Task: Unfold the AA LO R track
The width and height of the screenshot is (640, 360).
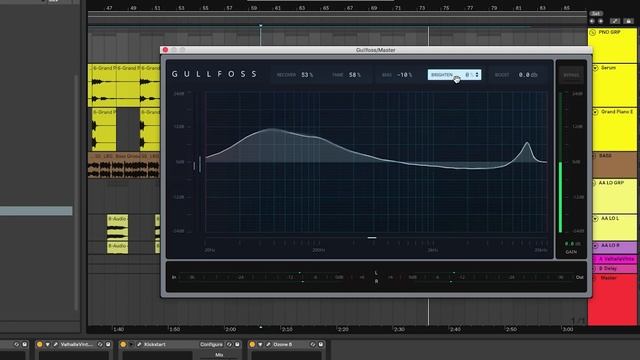Action: 595,246
